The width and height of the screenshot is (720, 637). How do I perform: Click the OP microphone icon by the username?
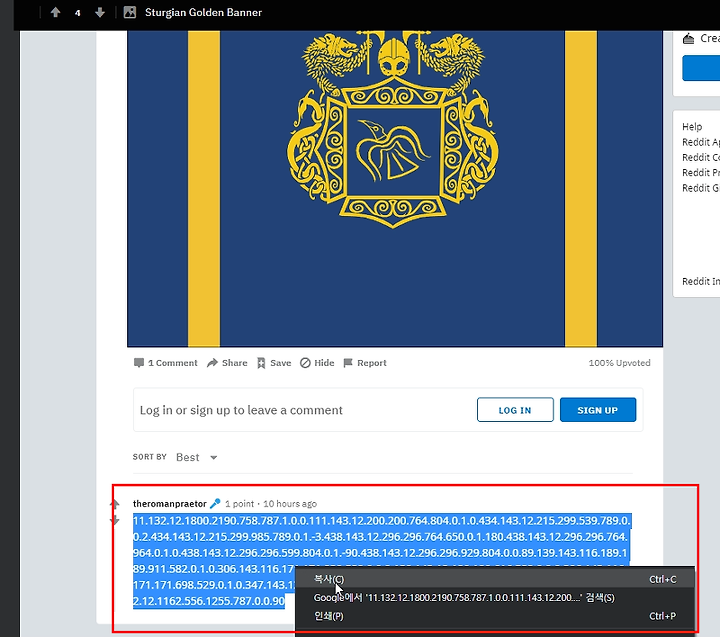215,504
